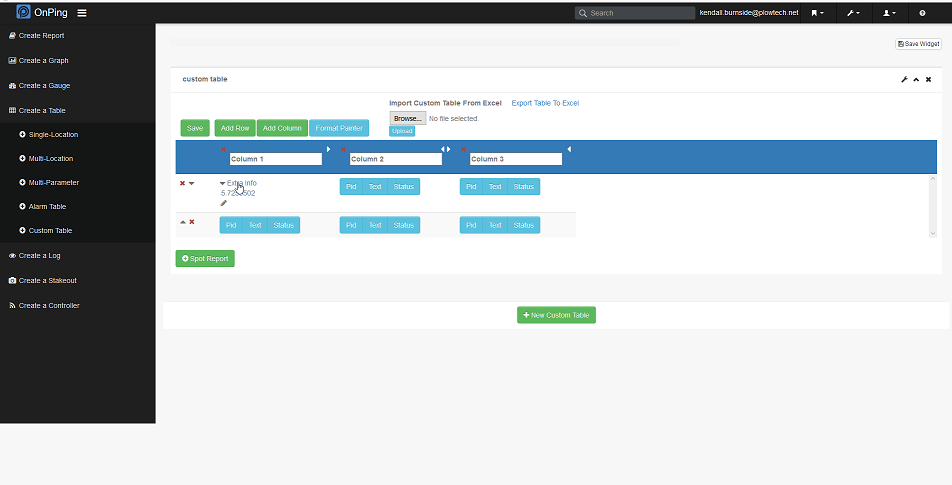
Task: Click the pencil edit icon under Extra Info
Action: 224,203
